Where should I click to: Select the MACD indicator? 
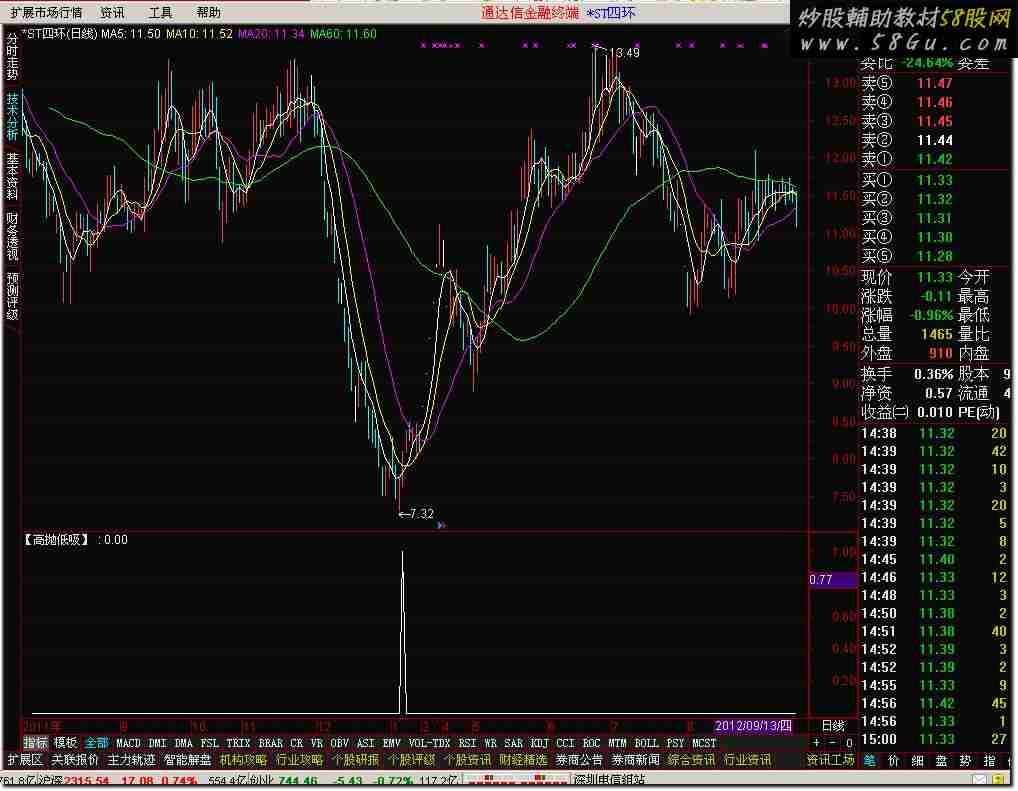click(x=128, y=743)
